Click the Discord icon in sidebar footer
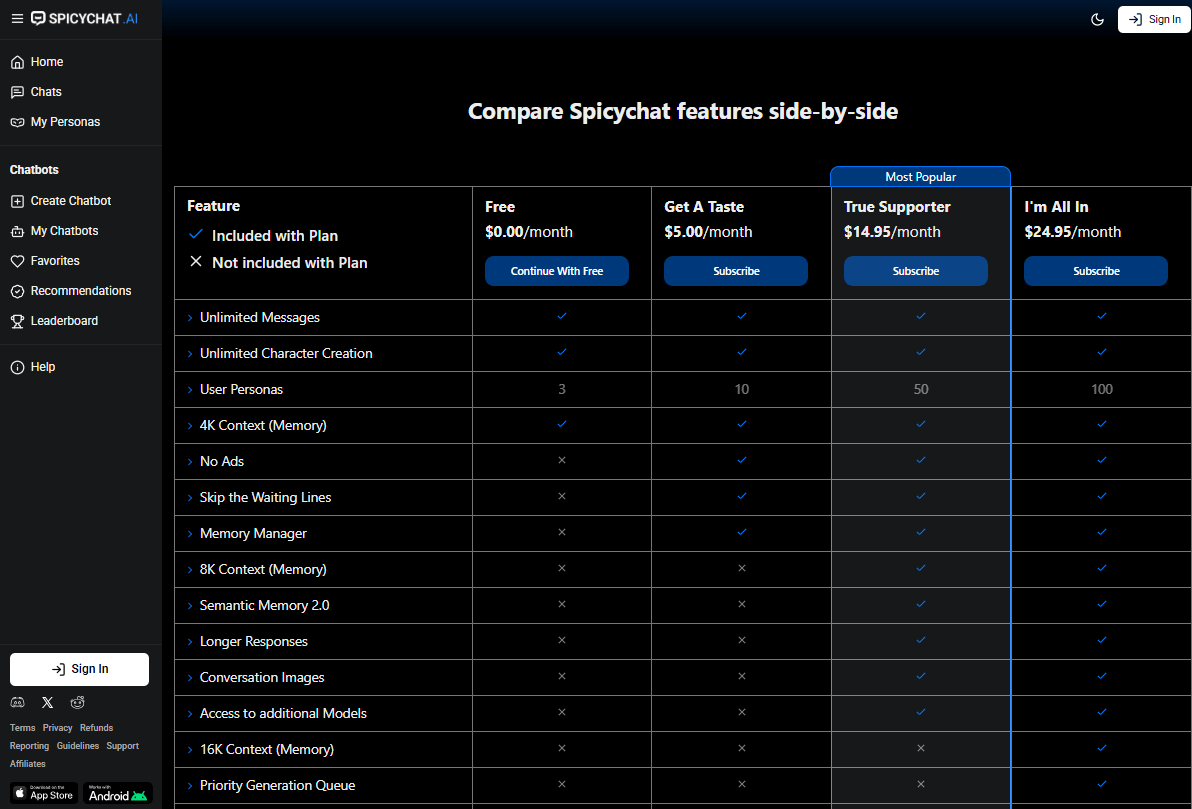 [x=17, y=703]
